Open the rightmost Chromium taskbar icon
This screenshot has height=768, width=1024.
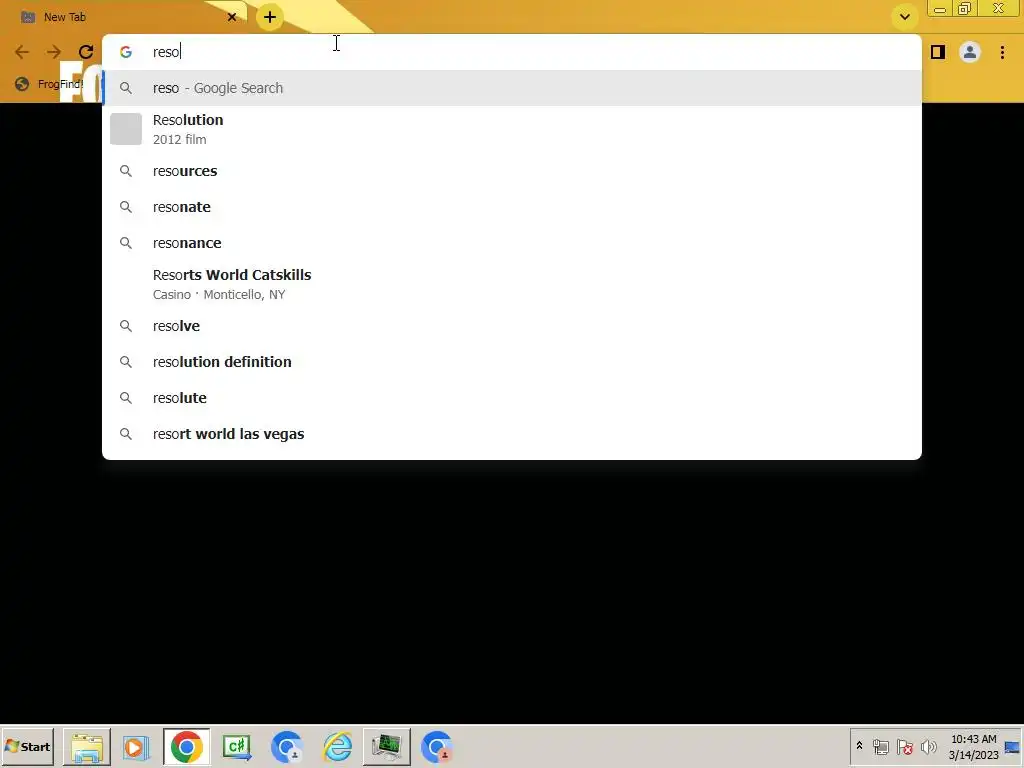point(437,746)
